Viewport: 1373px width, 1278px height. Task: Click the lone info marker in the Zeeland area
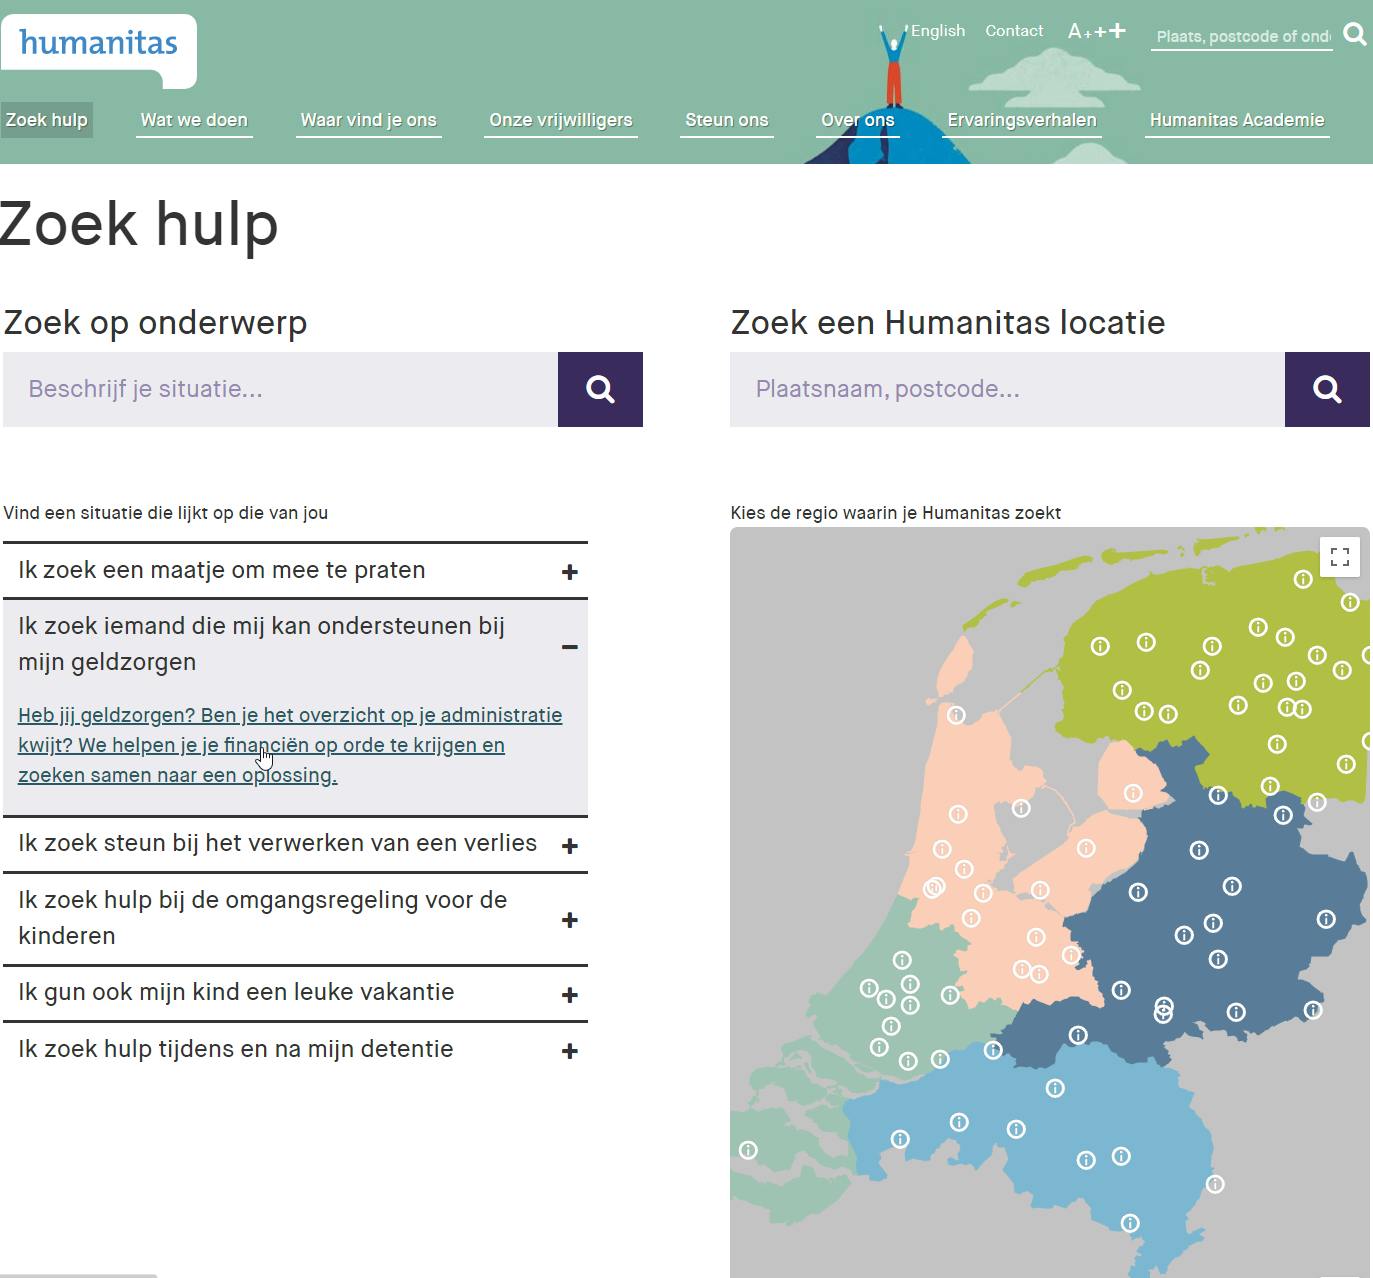click(x=748, y=1150)
